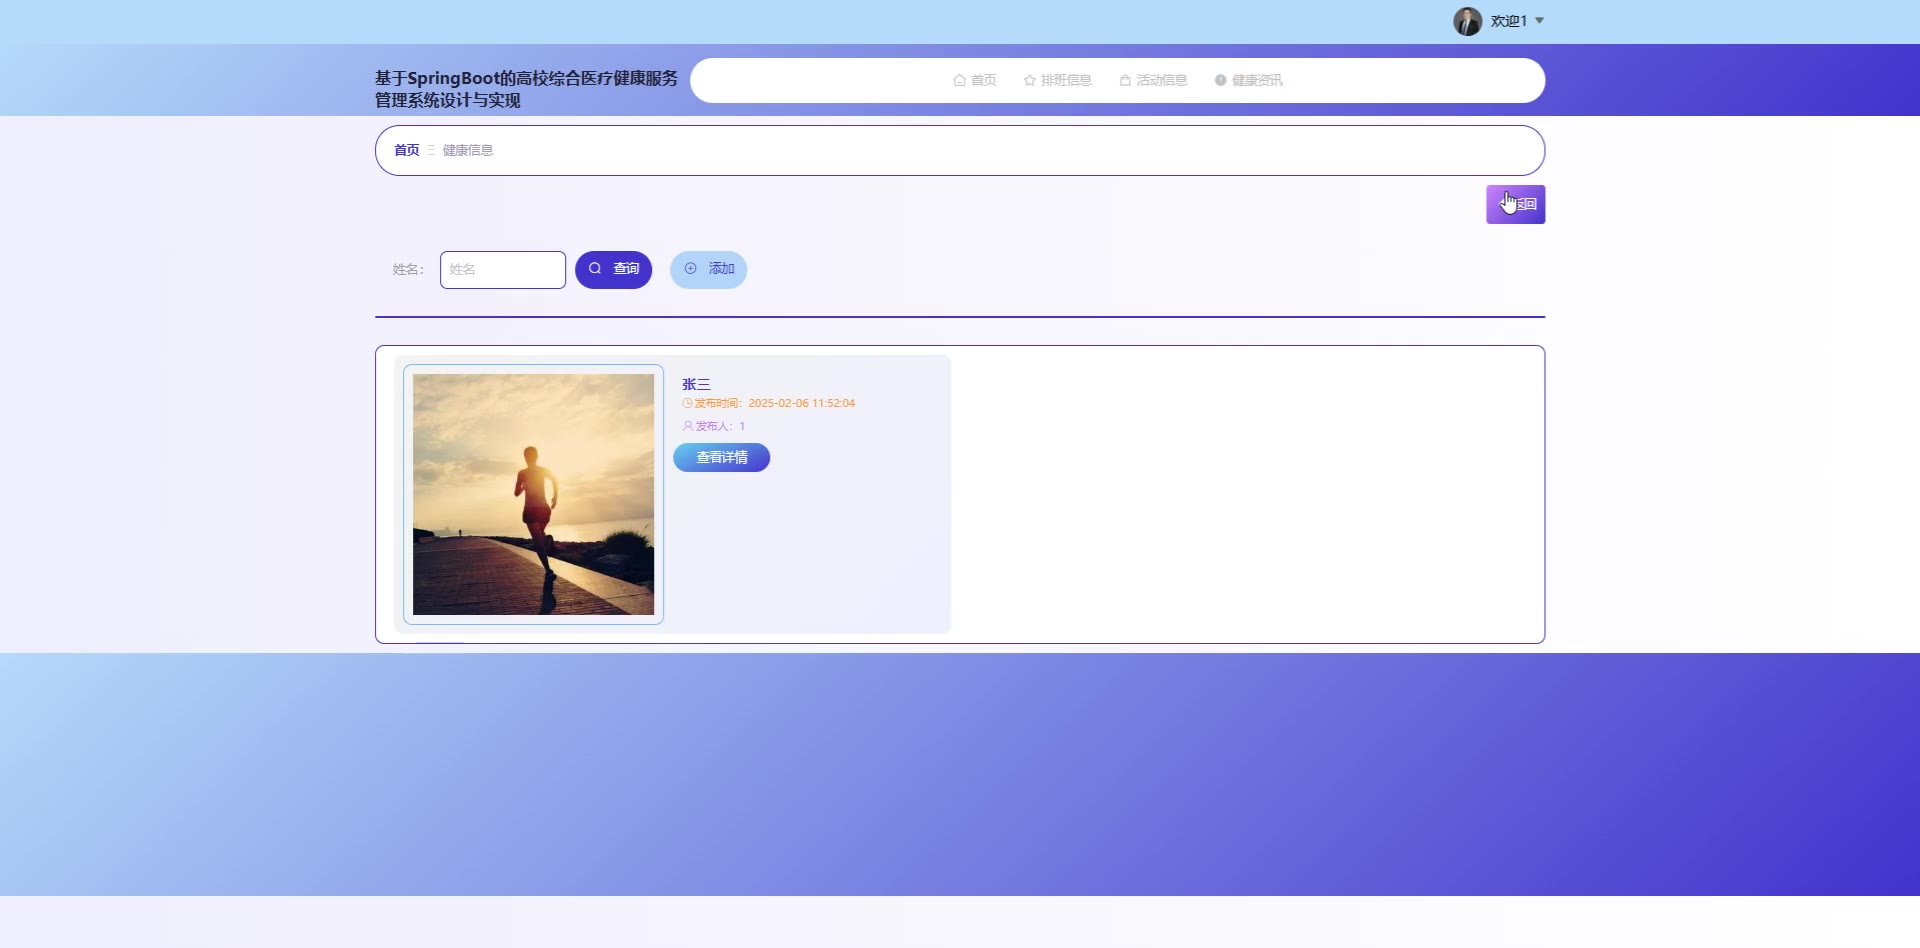
Task: Click the 添加 add button
Action: click(708, 269)
